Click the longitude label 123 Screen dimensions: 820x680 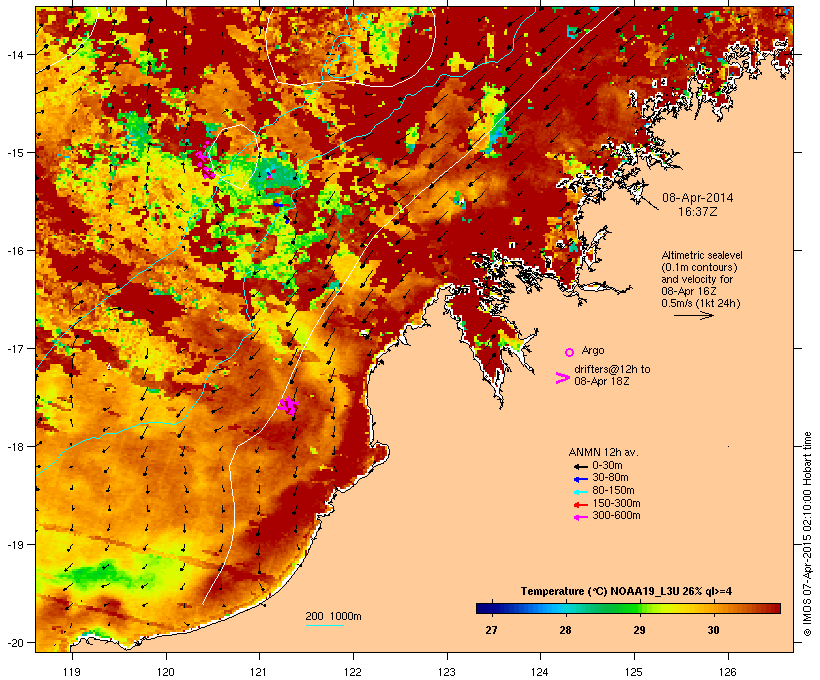[x=447, y=672]
